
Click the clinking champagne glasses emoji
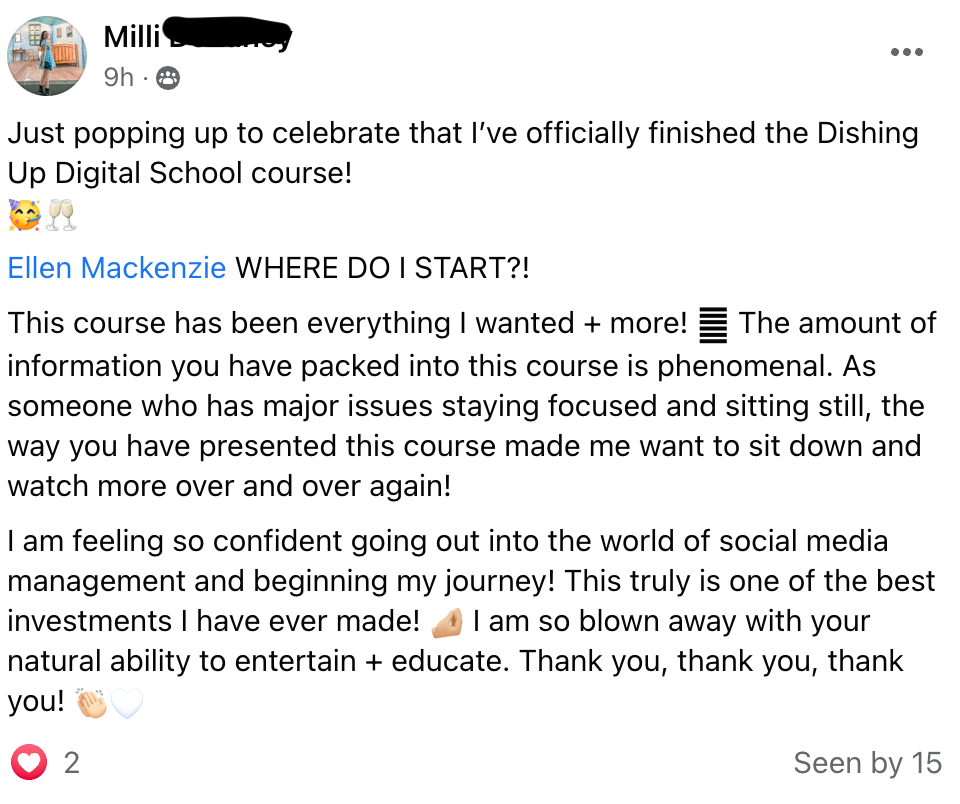(61, 215)
